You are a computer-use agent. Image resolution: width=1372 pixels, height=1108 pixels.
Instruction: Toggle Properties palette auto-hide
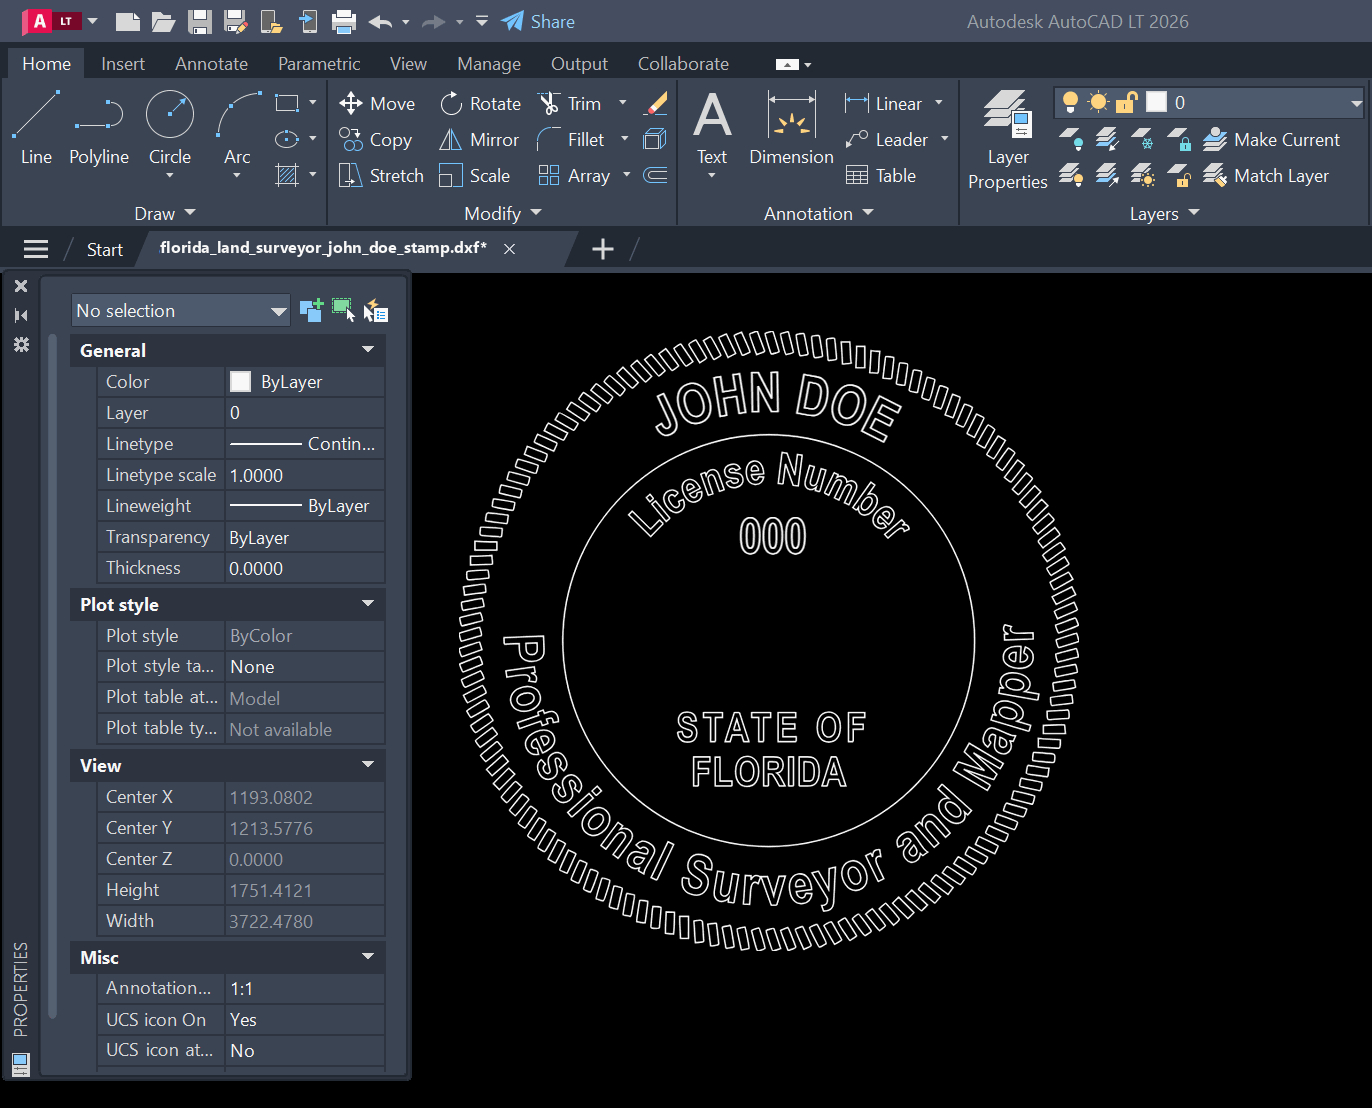20,315
